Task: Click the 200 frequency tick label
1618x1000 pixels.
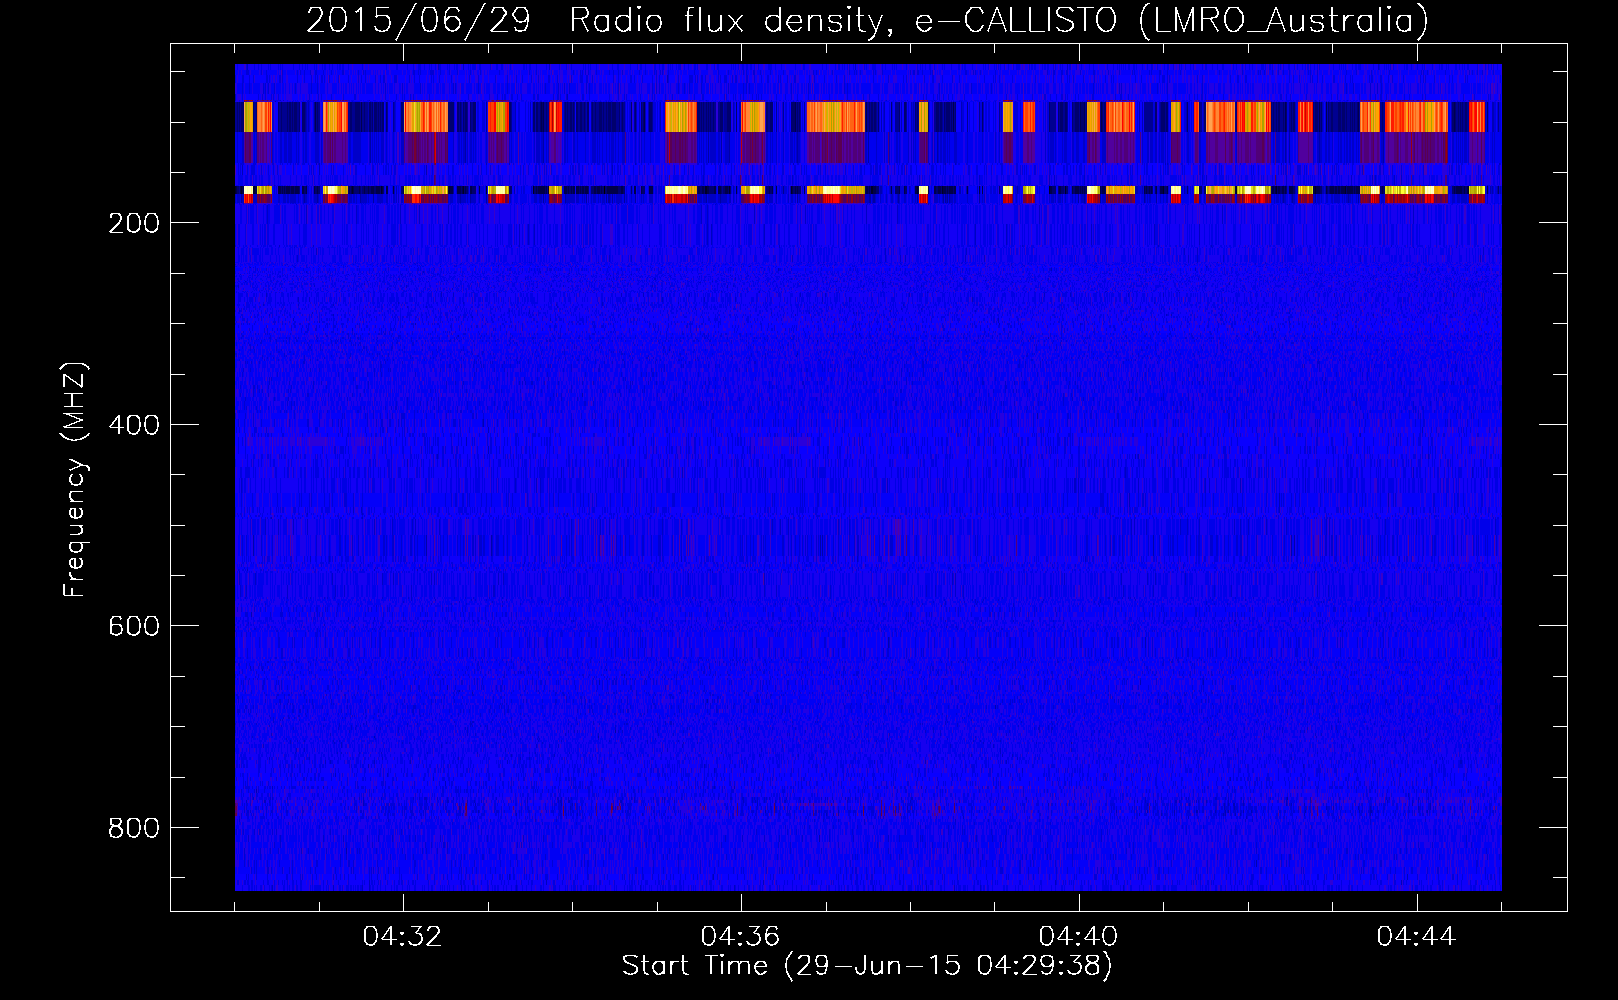Action: (x=134, y=223)
